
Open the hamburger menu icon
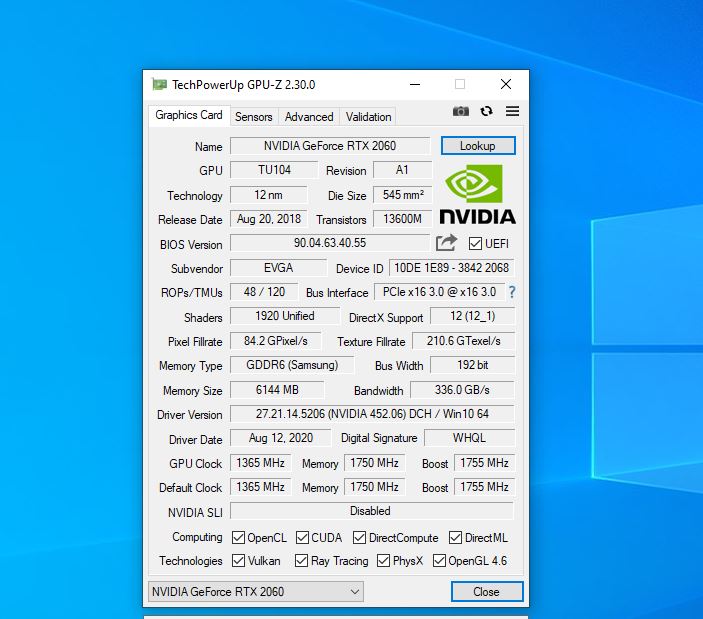click(x=512, y=112)
